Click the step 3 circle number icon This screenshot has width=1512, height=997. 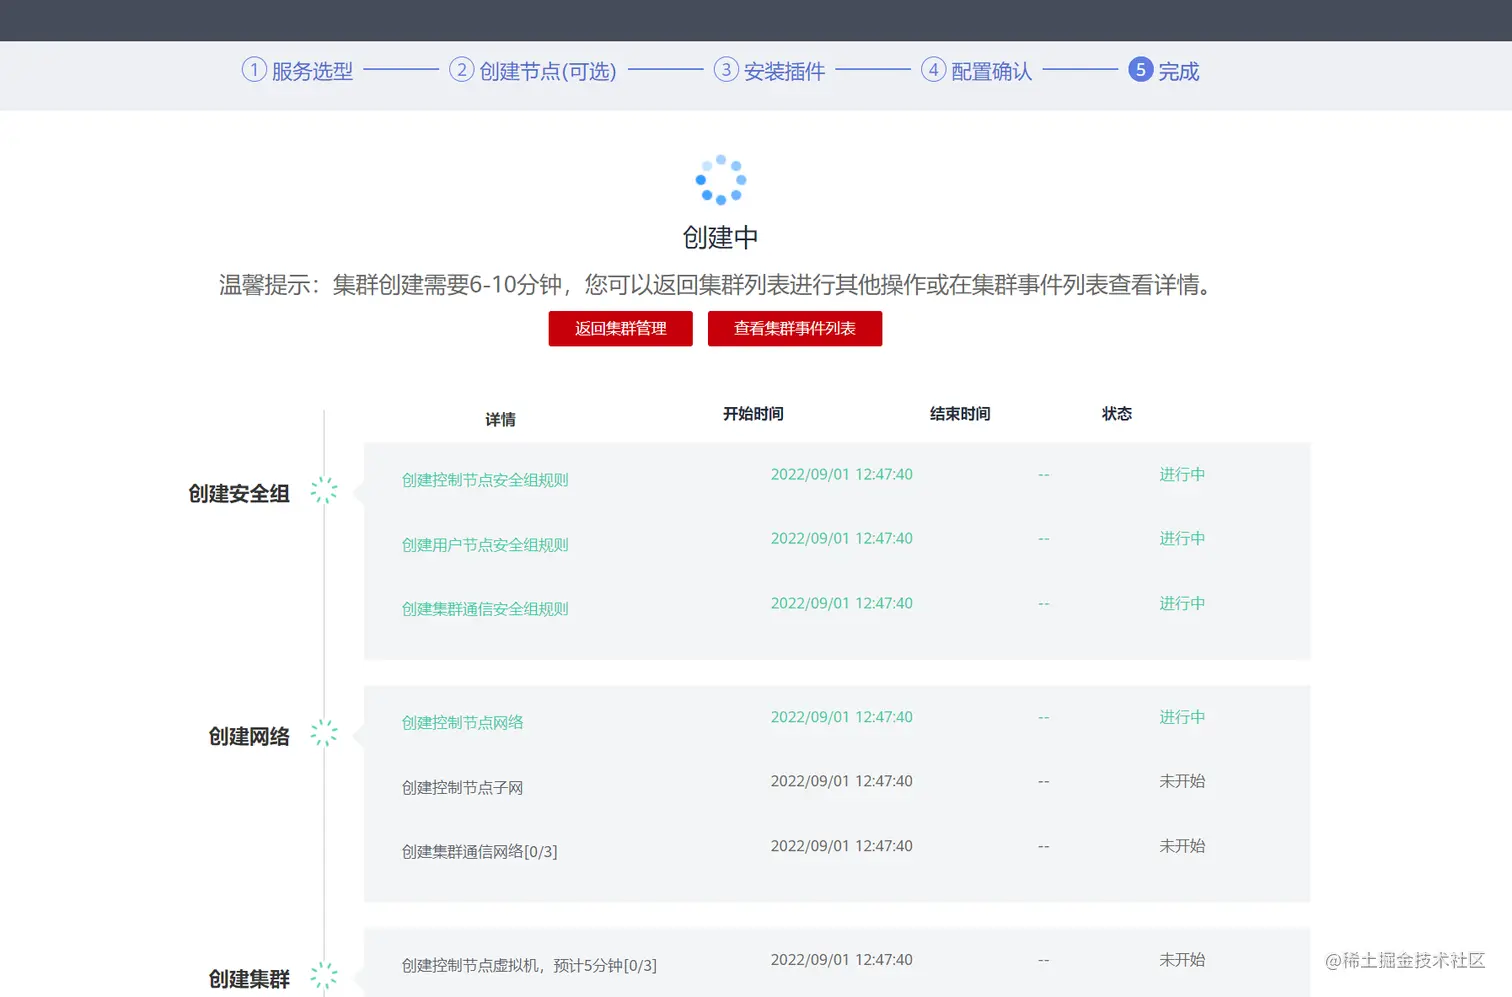coord(726,70)
